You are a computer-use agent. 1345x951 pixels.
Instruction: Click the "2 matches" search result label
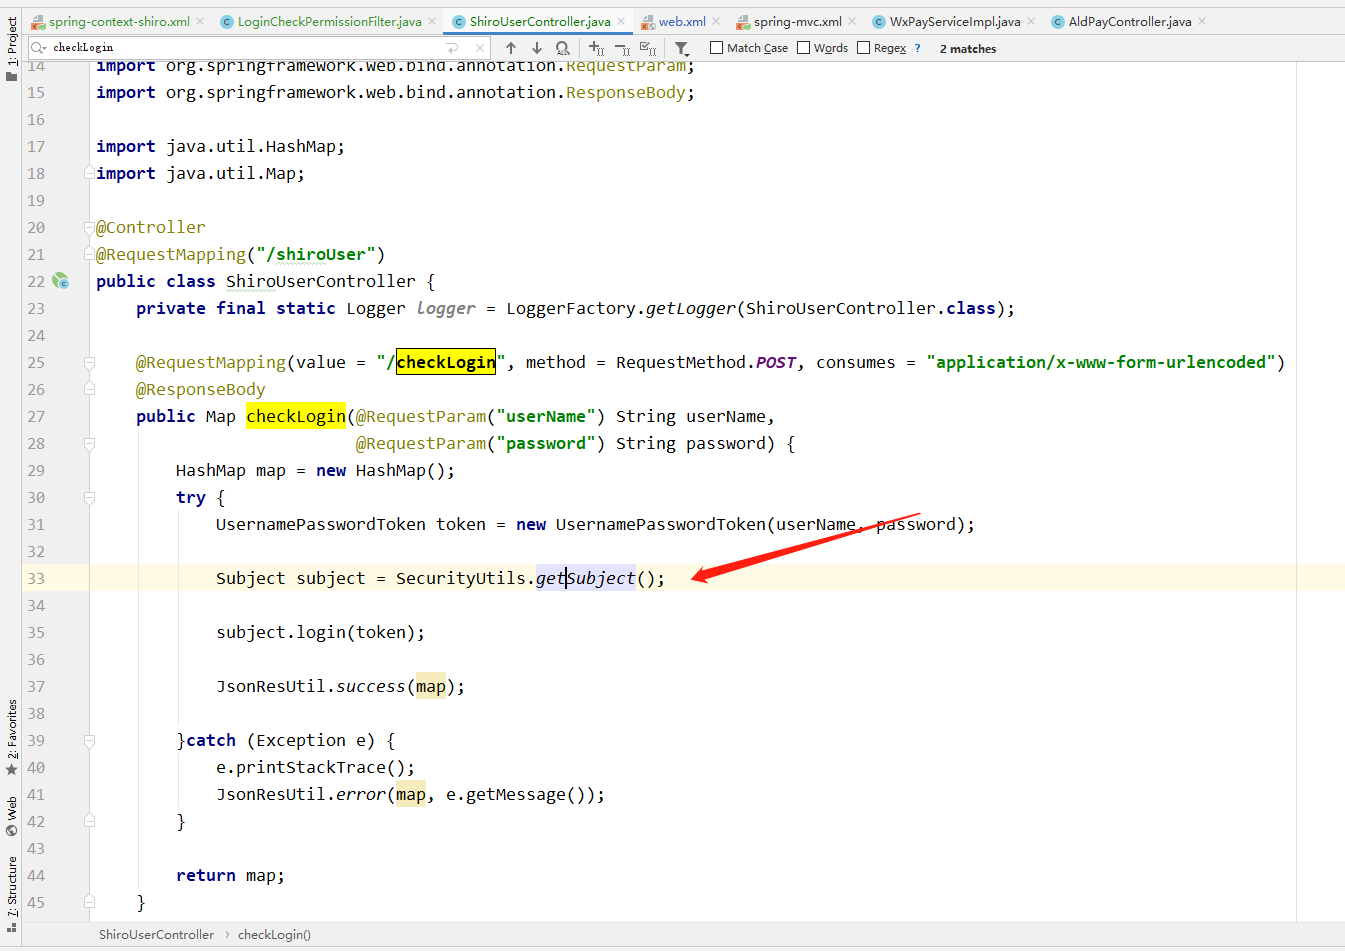968,49
